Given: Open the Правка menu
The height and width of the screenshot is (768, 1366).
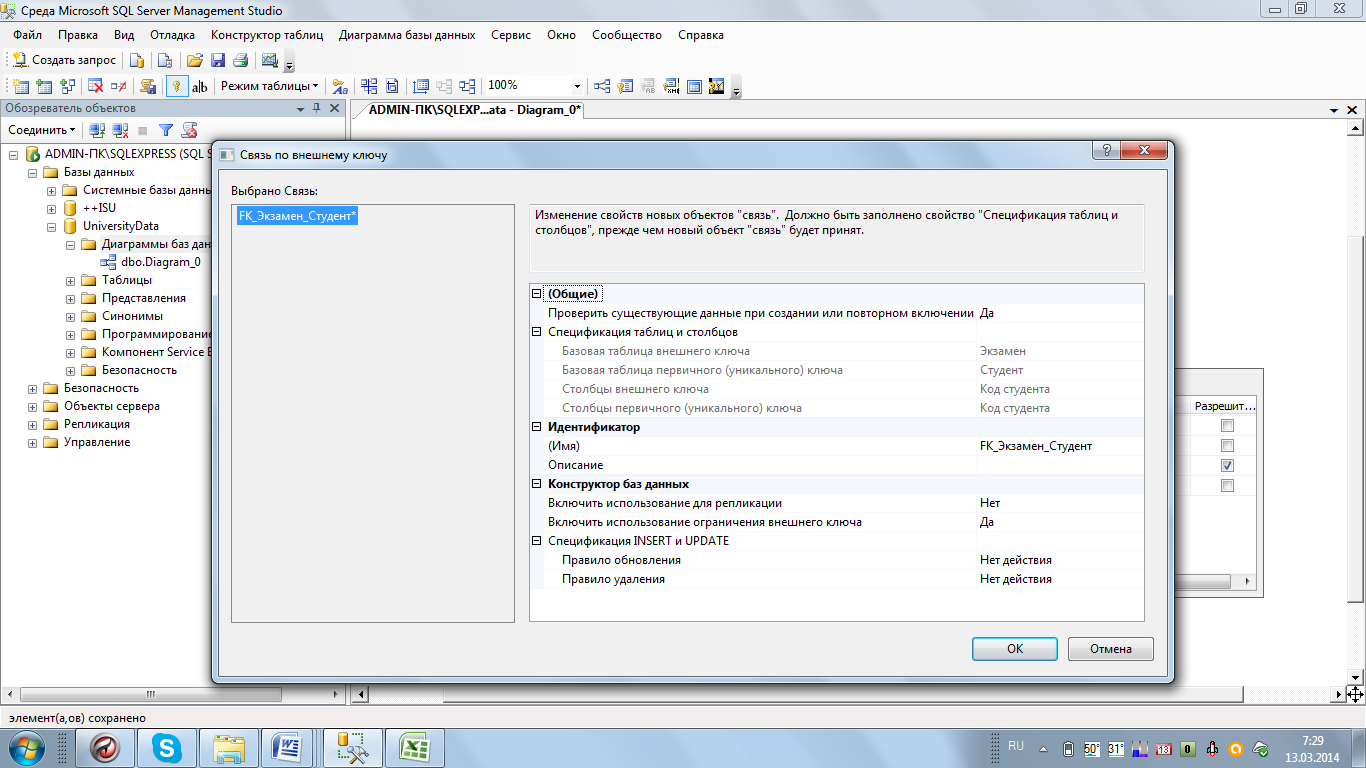Looking at the screenshot, I should [x=78, y=35].
